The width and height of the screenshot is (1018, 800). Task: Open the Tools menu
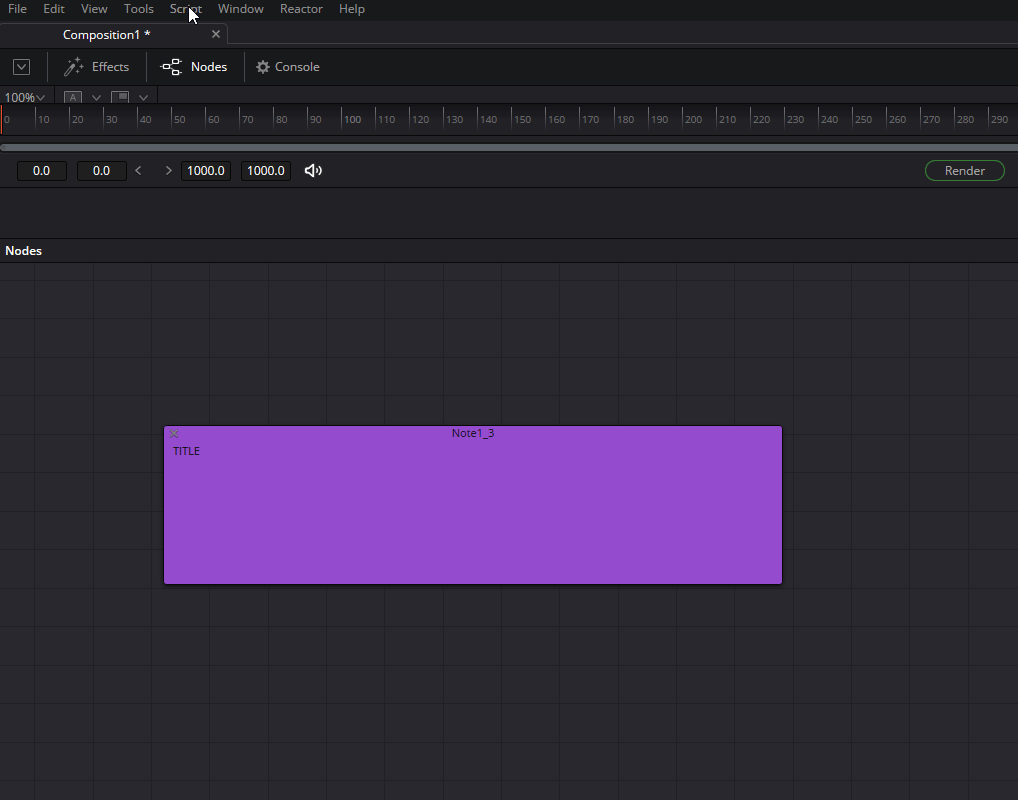(139, 9)
